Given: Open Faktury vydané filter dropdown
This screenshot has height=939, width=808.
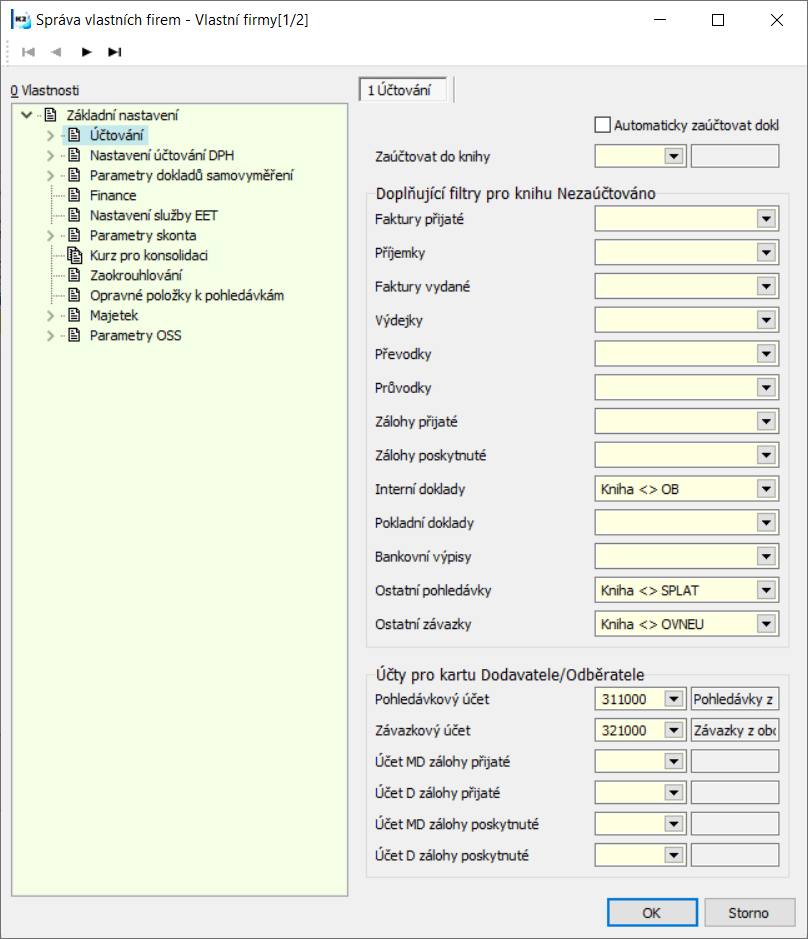Looking at the screenshot, I should [766, 286].
